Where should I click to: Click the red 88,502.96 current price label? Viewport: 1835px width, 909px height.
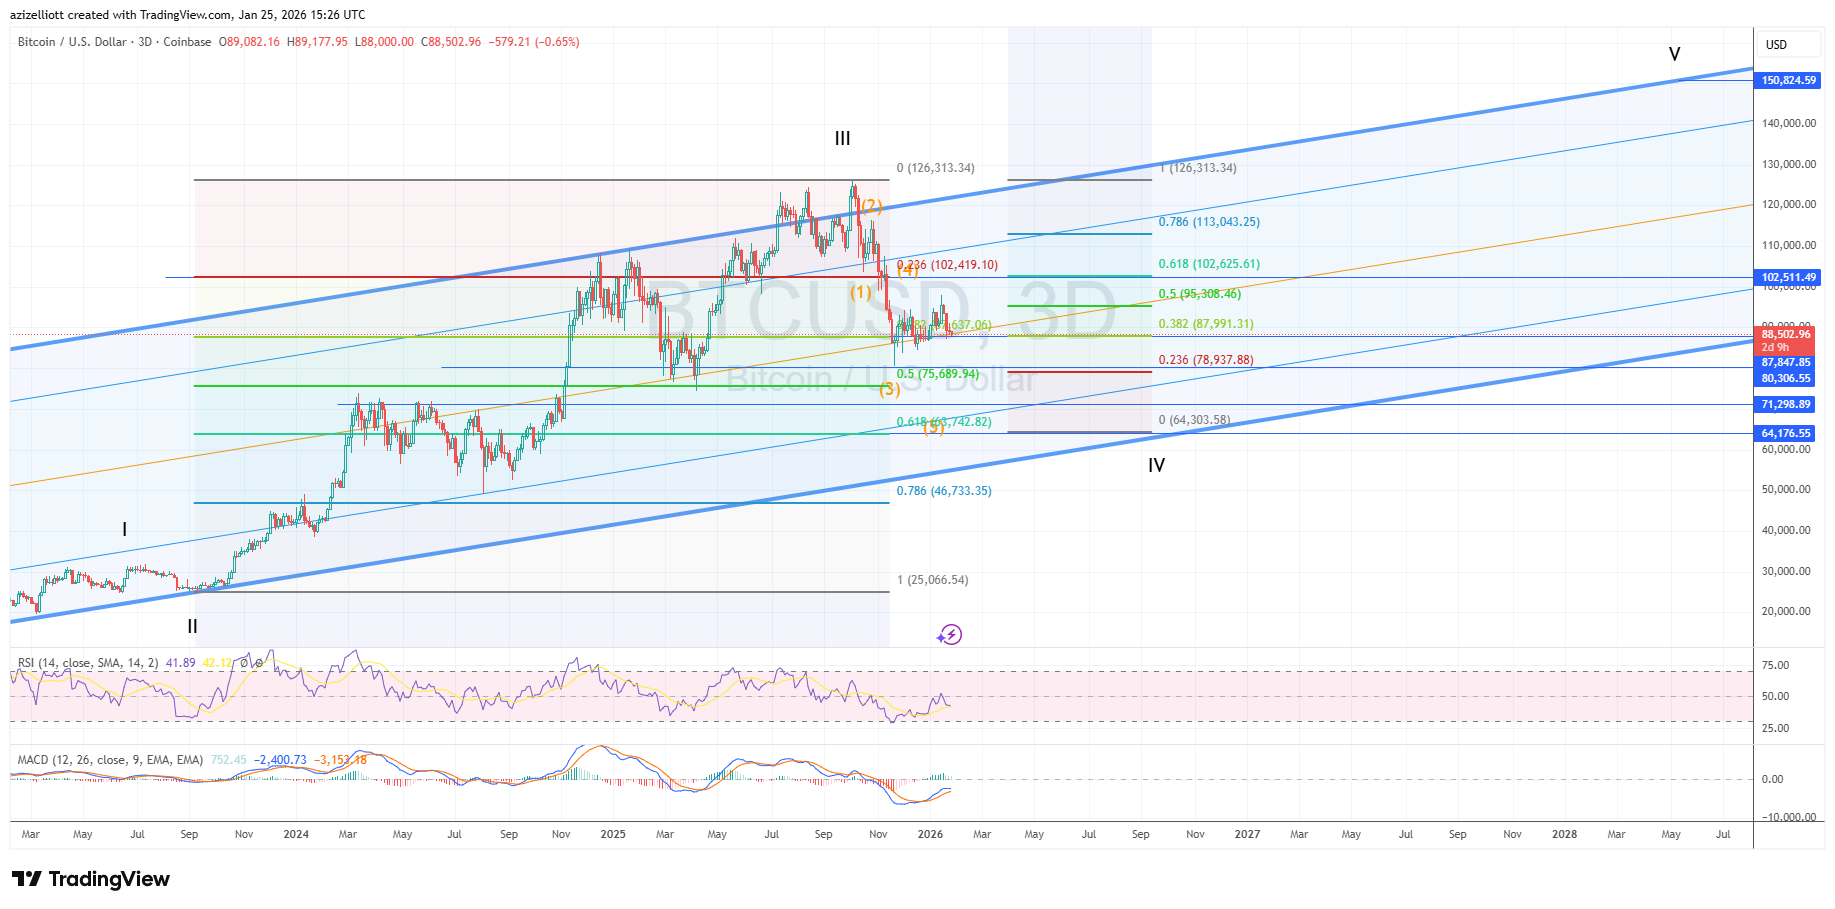[1786, 340]
